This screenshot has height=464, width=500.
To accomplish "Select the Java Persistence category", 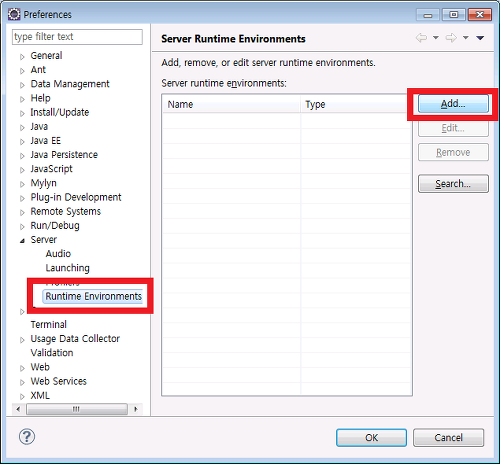I will (64, 155).
